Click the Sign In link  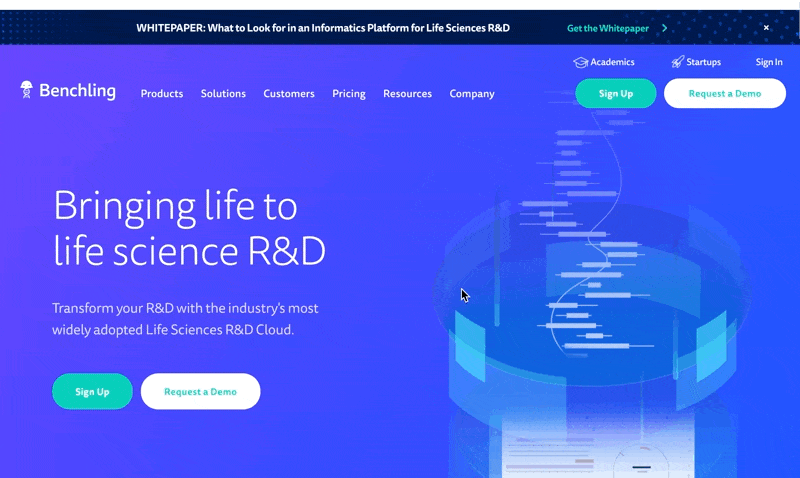coord(769,62)
